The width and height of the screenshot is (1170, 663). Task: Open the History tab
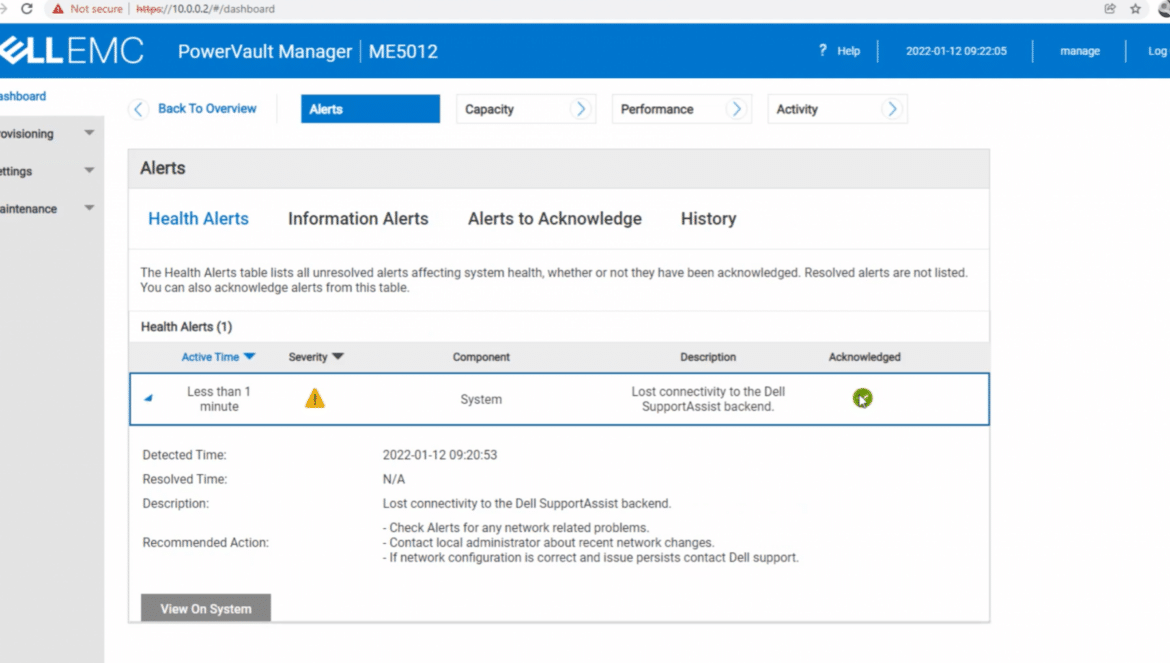(708, 219)
